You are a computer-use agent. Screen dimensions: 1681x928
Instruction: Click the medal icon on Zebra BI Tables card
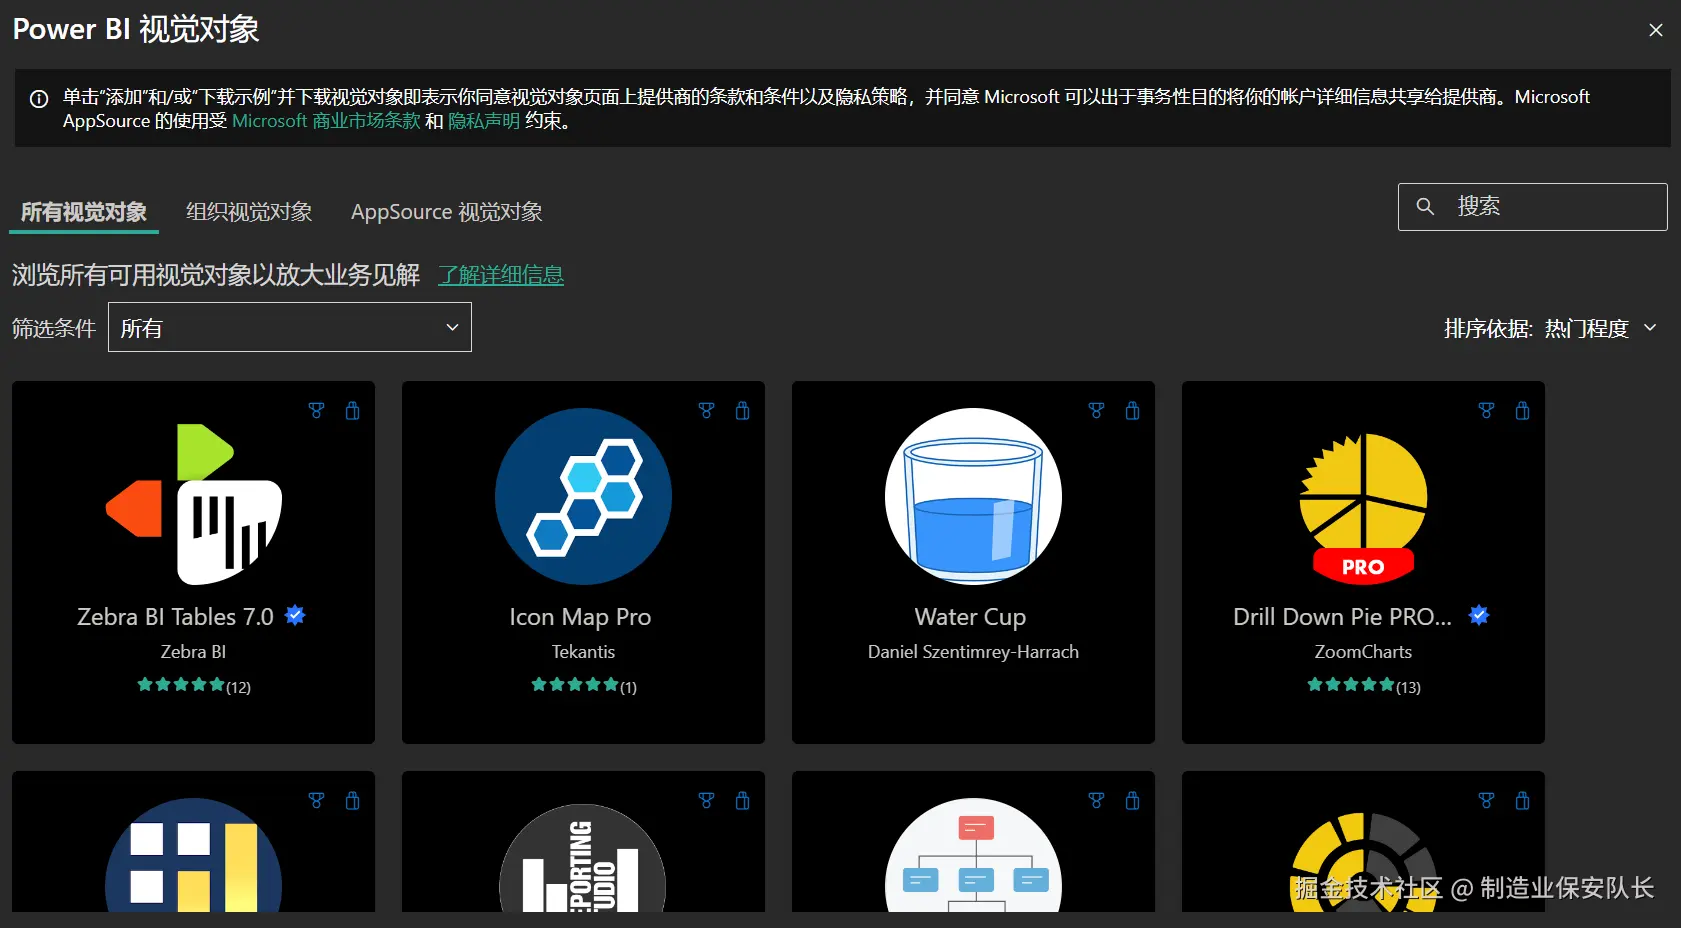click(317, 411)
